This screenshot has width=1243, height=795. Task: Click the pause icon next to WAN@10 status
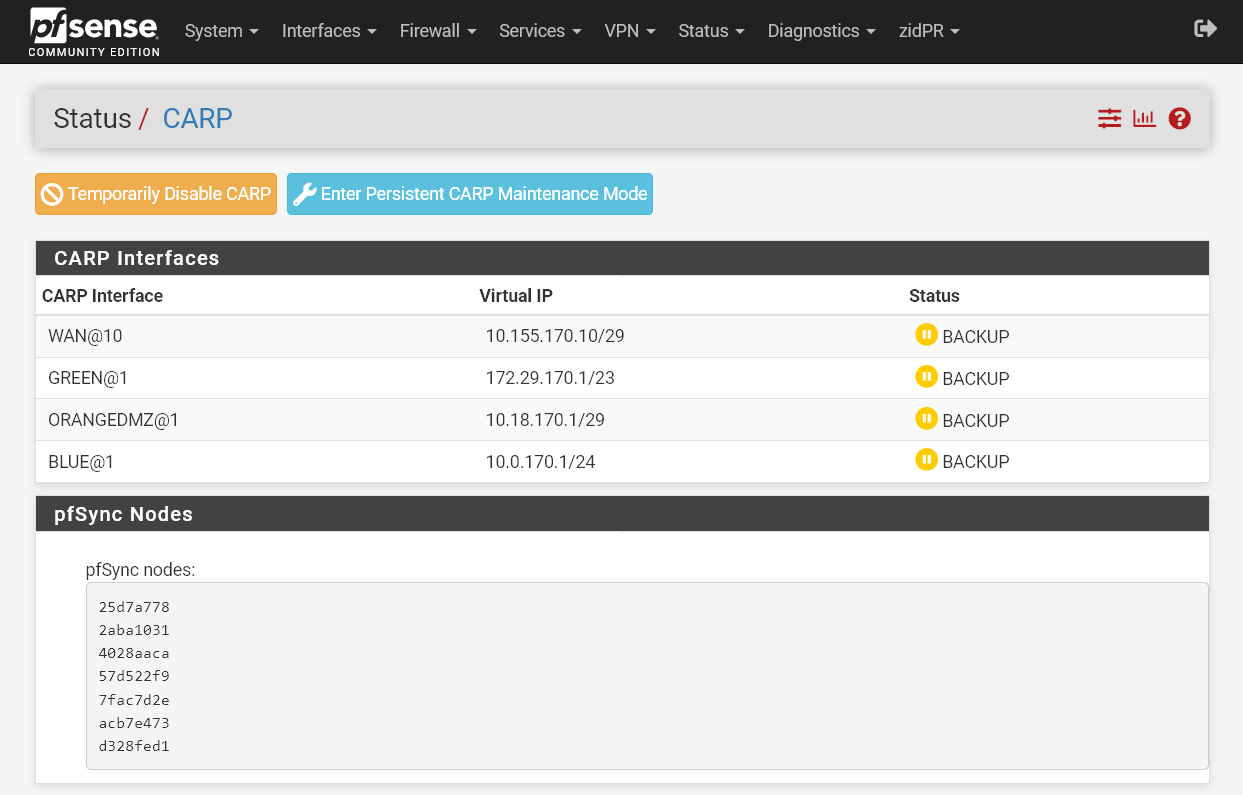pos(927,335)
